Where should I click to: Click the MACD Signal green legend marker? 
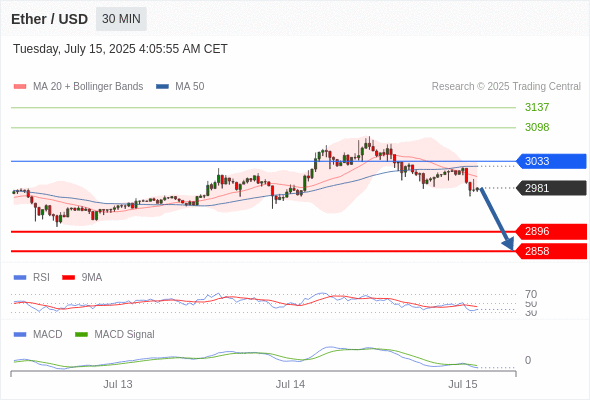81,334
